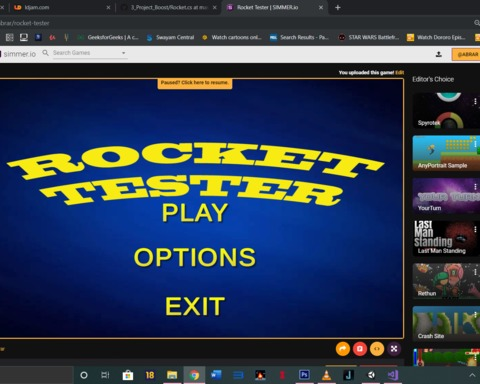Click OPTIONS in the game menu
Image resolution: width=480 pixels, height=384 pixels.
coord(195,257)
